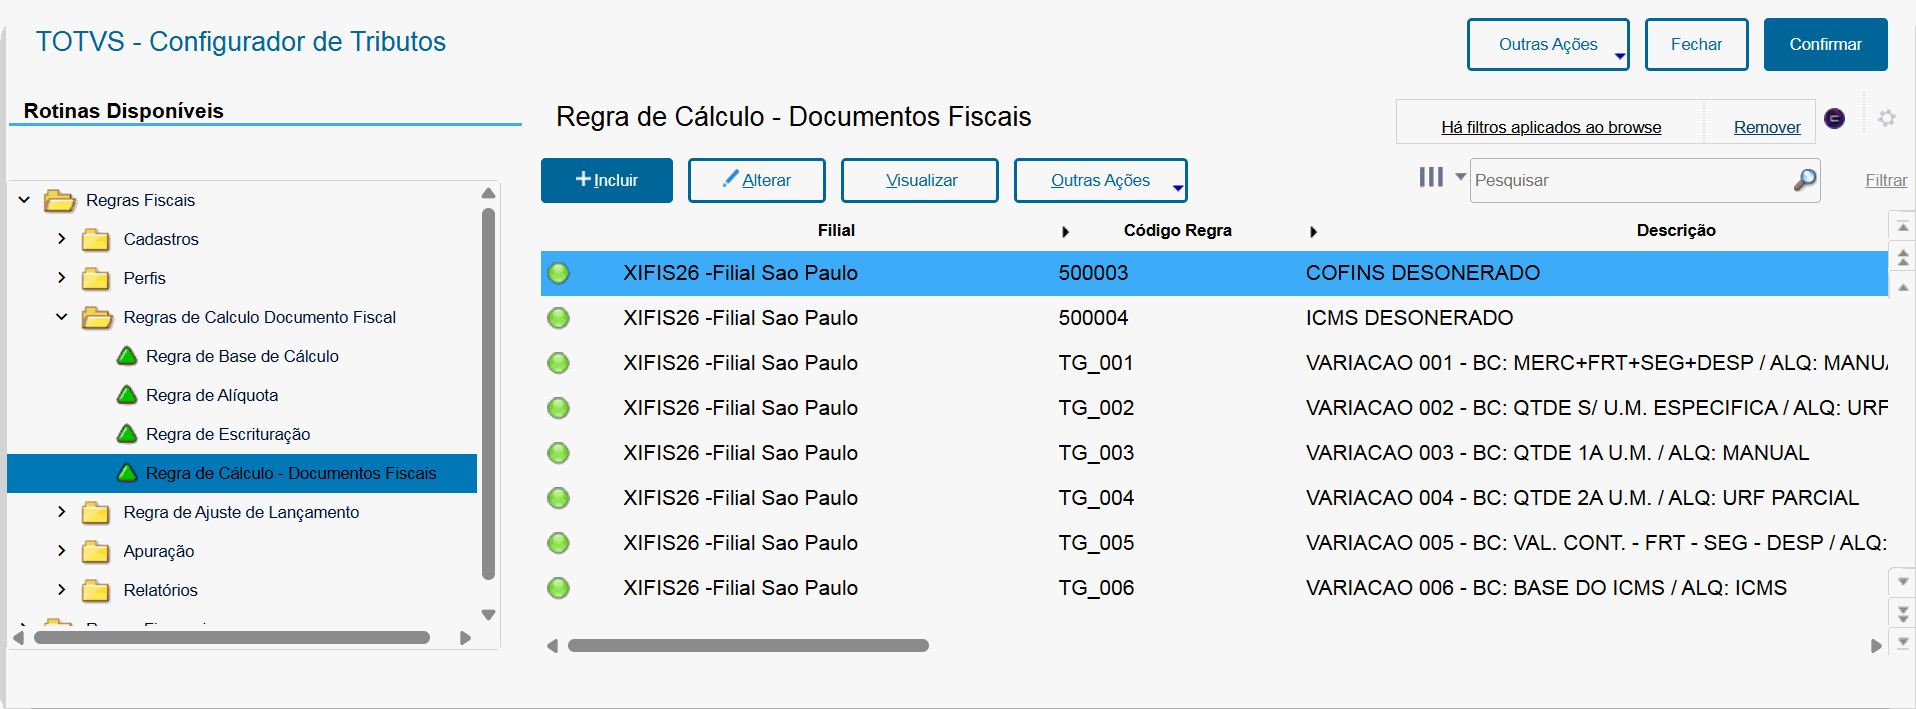The width and height of the screenshot is (1916, 709).
Task: Open the top Outras Ações dropdown
Action: point(1547,45)
